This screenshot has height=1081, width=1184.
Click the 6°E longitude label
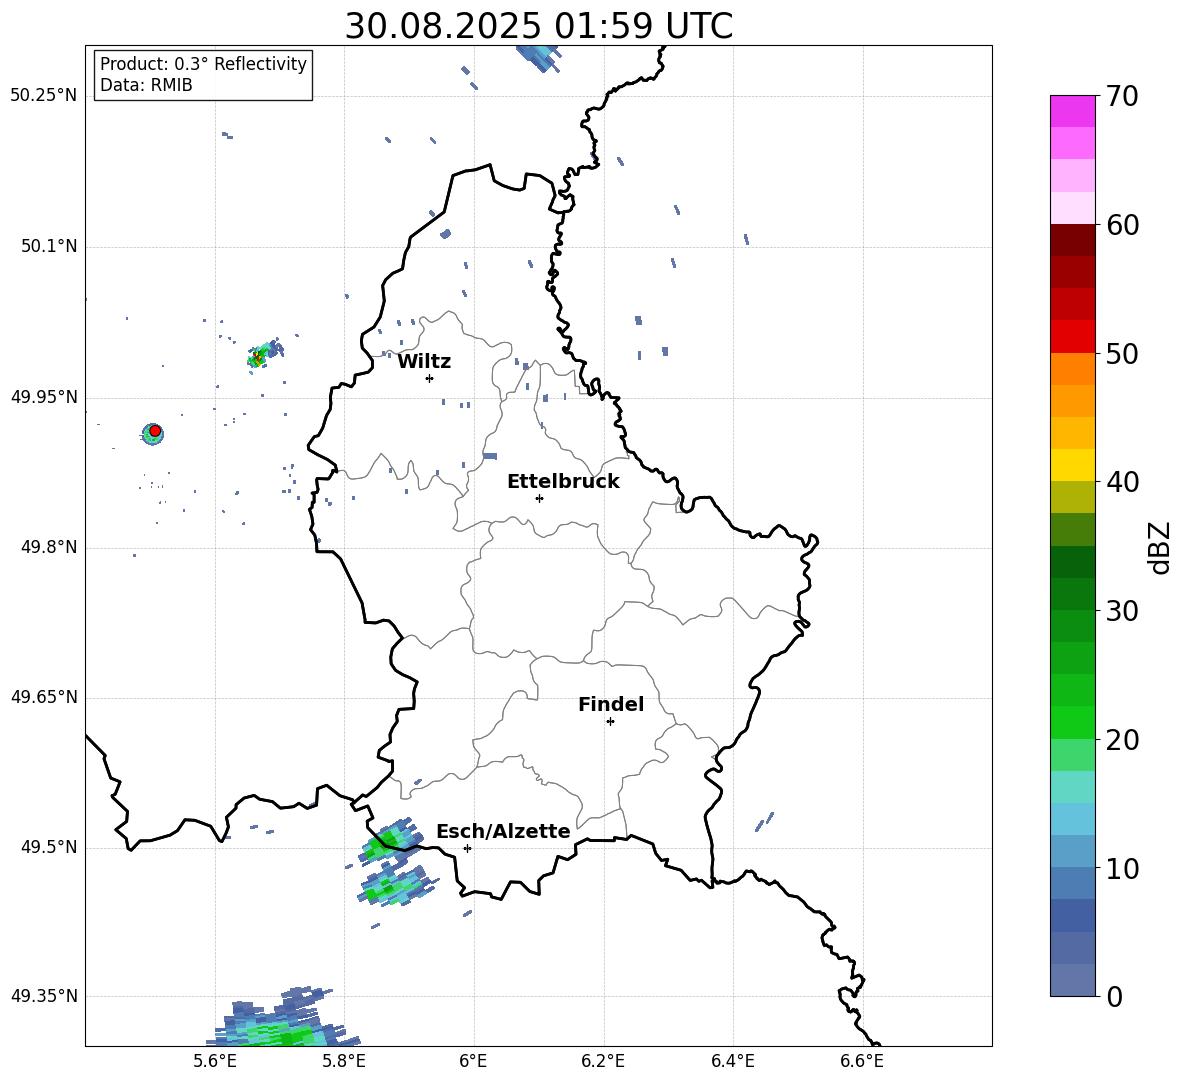pyautogui.click(x=473, y=1061)
